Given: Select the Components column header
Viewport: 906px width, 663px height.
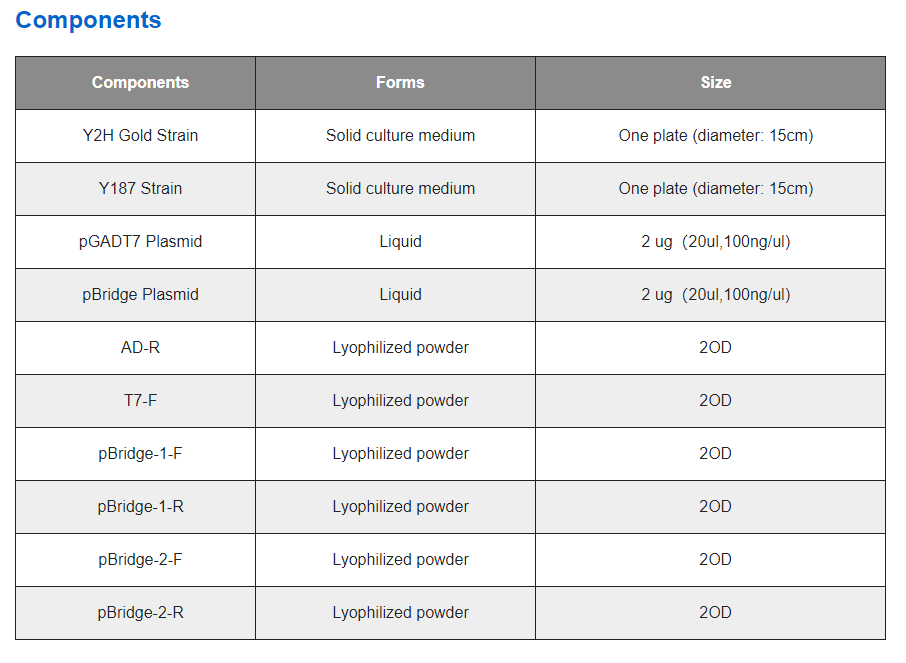Looking at the screenshot, I should [135, 83].
